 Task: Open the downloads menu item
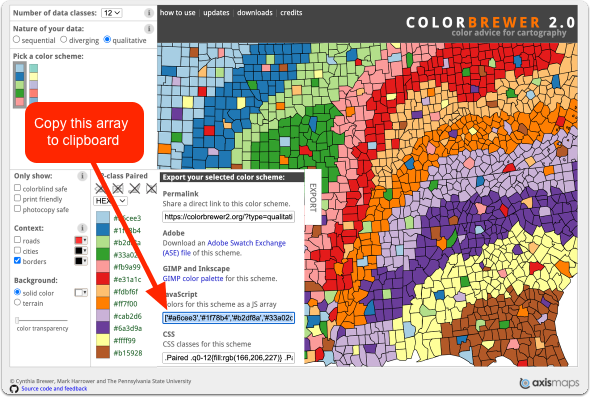(255, 13)
